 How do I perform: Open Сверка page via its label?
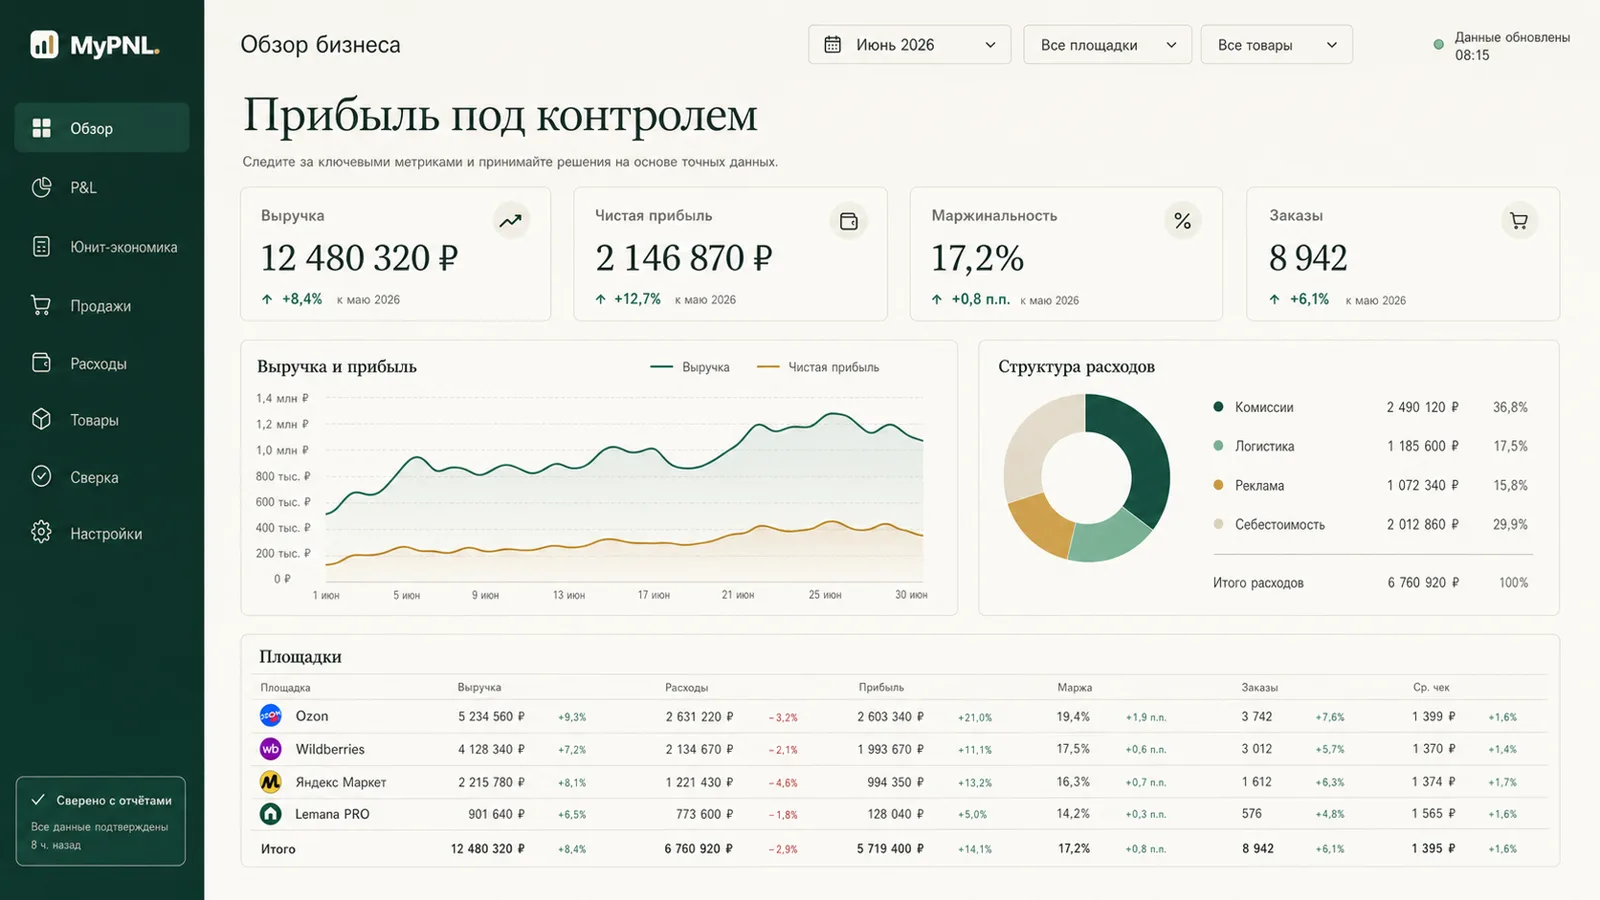[94, 478]
